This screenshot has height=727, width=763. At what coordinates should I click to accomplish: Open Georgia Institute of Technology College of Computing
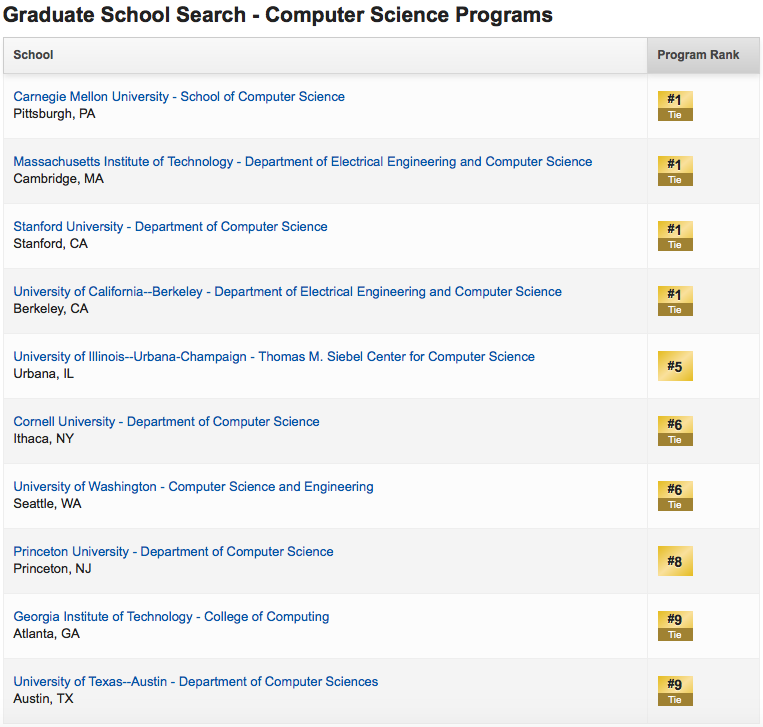tap(171, 617)
